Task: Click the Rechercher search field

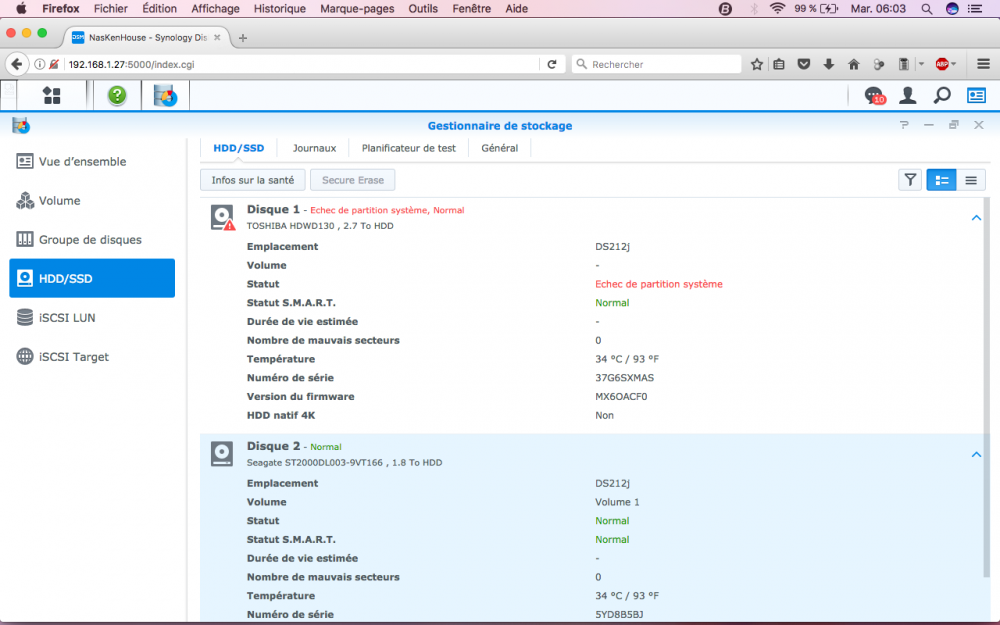Action: coord(657,64)
